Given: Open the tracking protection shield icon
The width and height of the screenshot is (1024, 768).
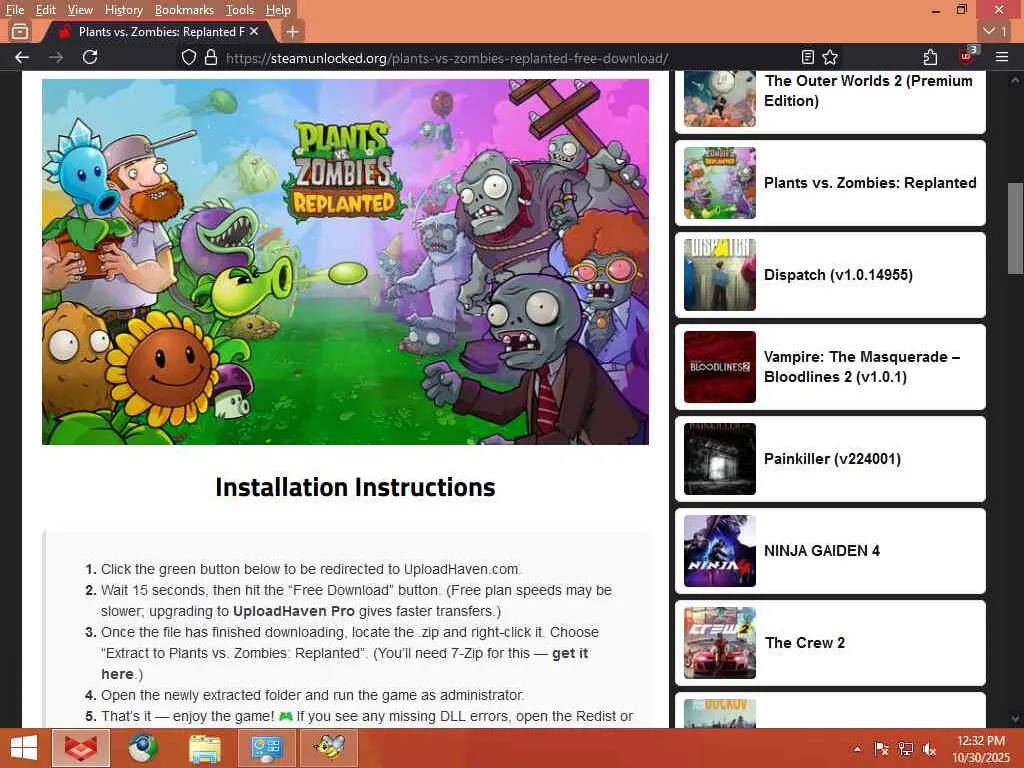Looking at the screenshot, I should [x=189, y=57].
